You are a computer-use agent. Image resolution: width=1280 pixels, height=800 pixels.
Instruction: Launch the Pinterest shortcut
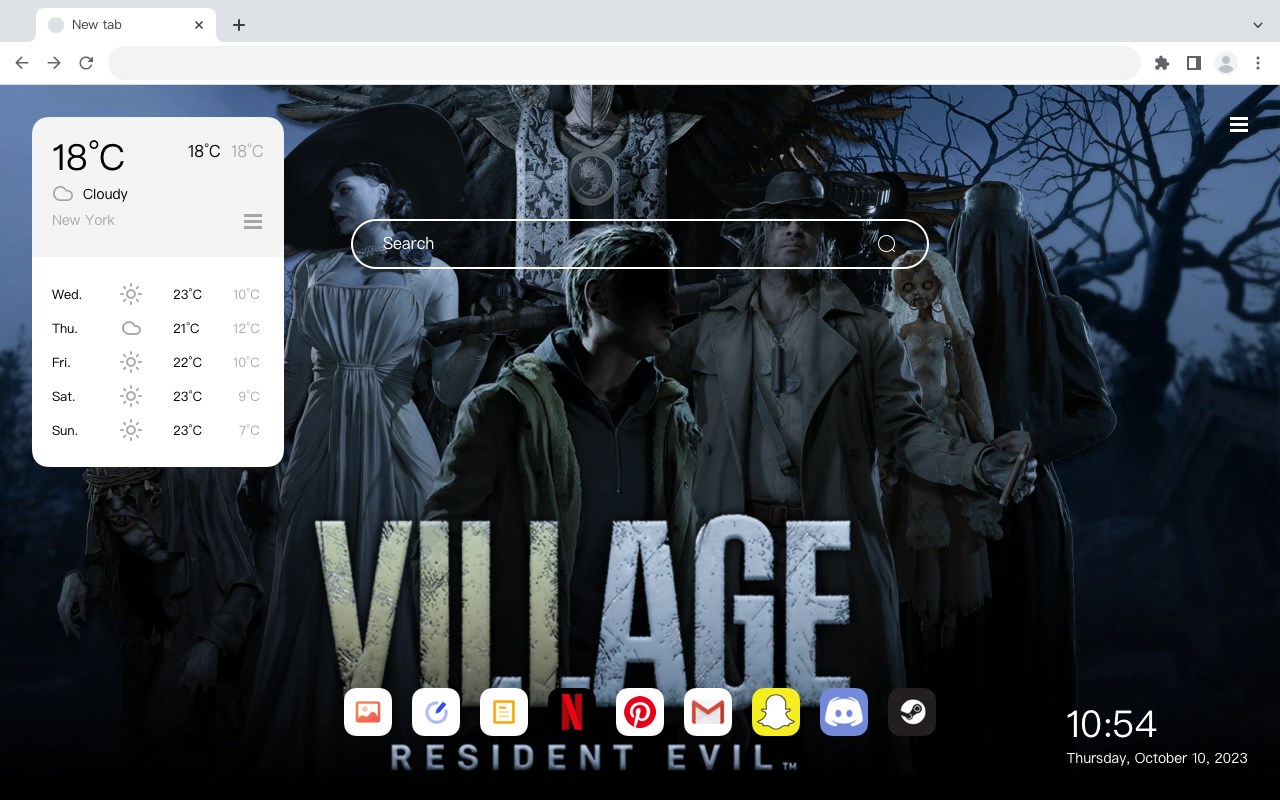pyautogui.click(x=640, y=712)
